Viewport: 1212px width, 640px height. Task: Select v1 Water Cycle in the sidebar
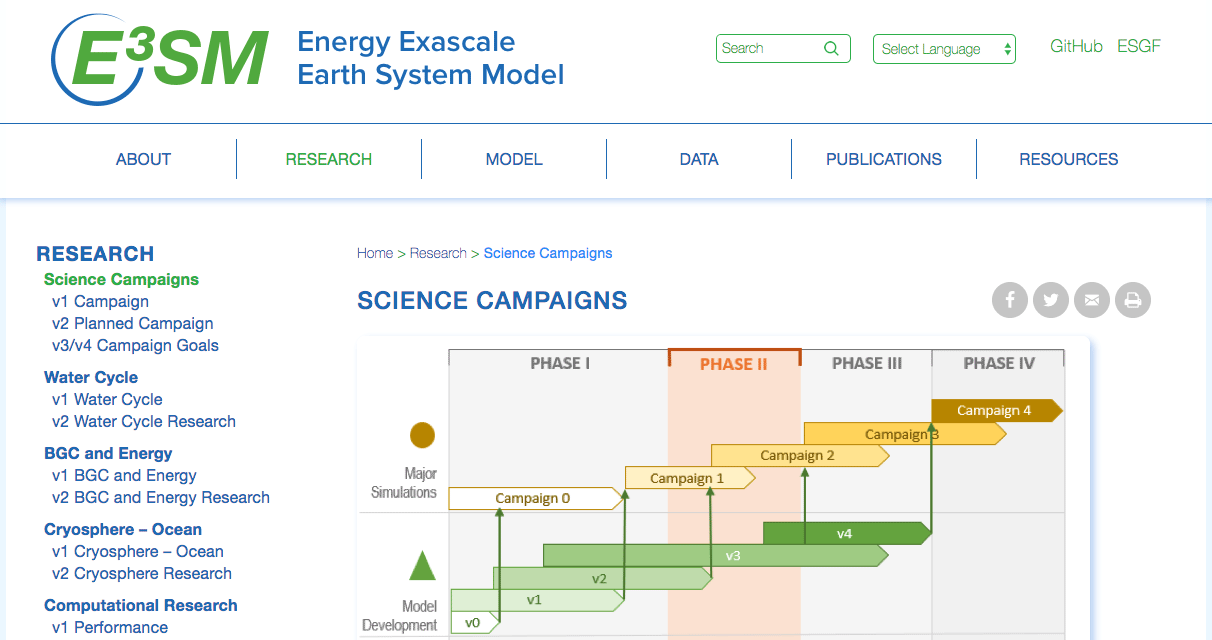[x=107, y=399]
